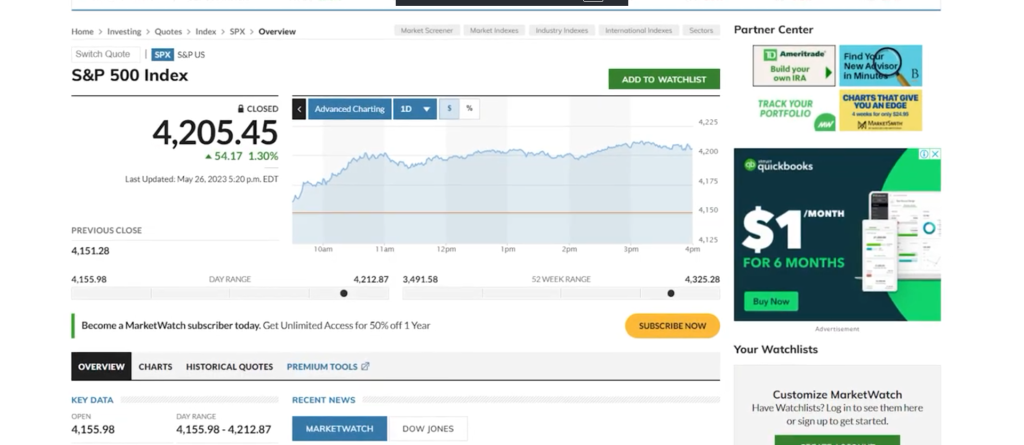Click the Key Data day range 4,155.98 - 4,212.87
This screenshot has height=445, width=1024.
click(223, 429)
